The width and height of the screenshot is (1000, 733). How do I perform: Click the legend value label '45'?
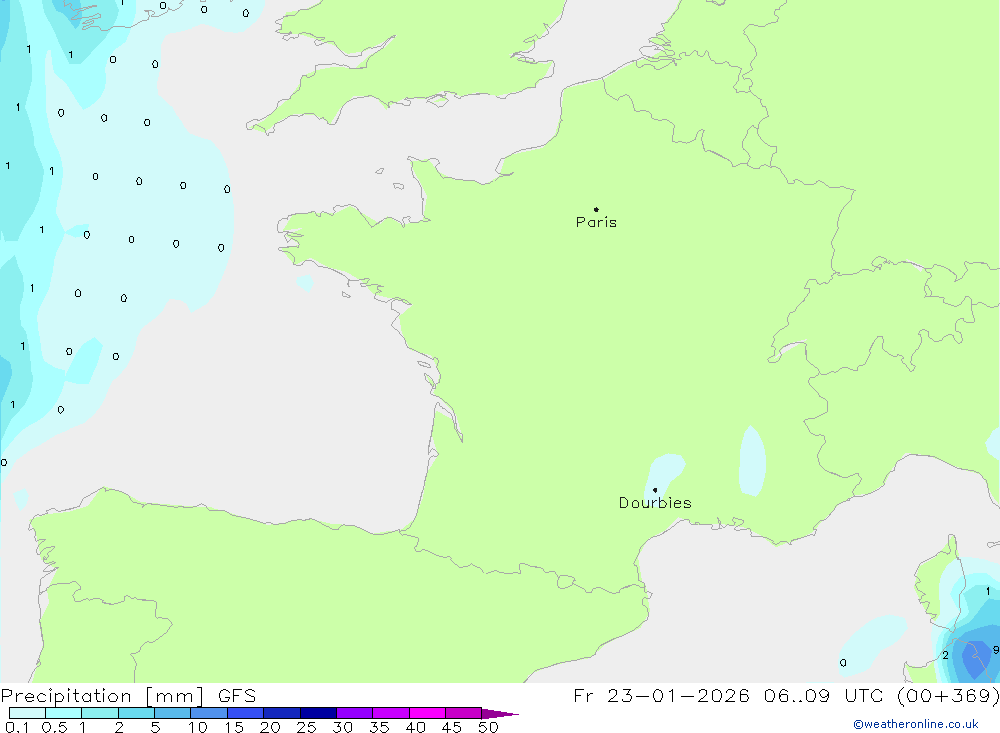click(452, 727)
